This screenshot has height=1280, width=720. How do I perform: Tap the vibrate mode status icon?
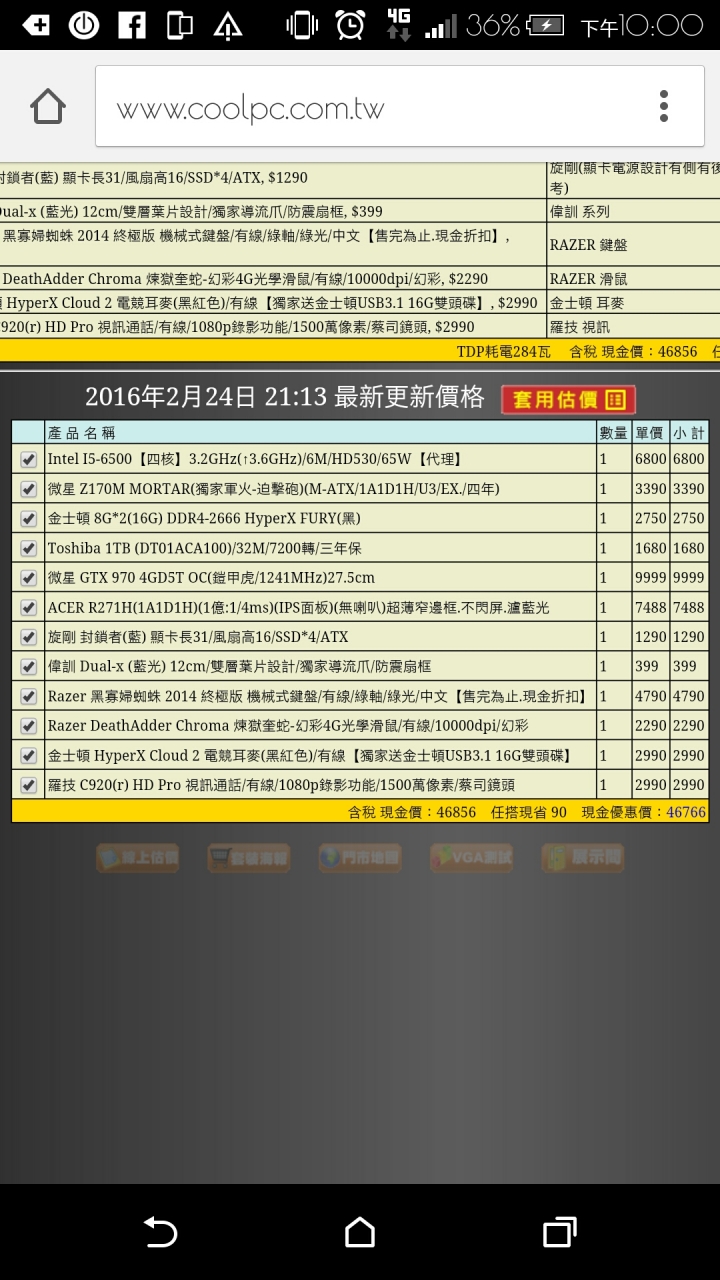click(x=301, y=25)
